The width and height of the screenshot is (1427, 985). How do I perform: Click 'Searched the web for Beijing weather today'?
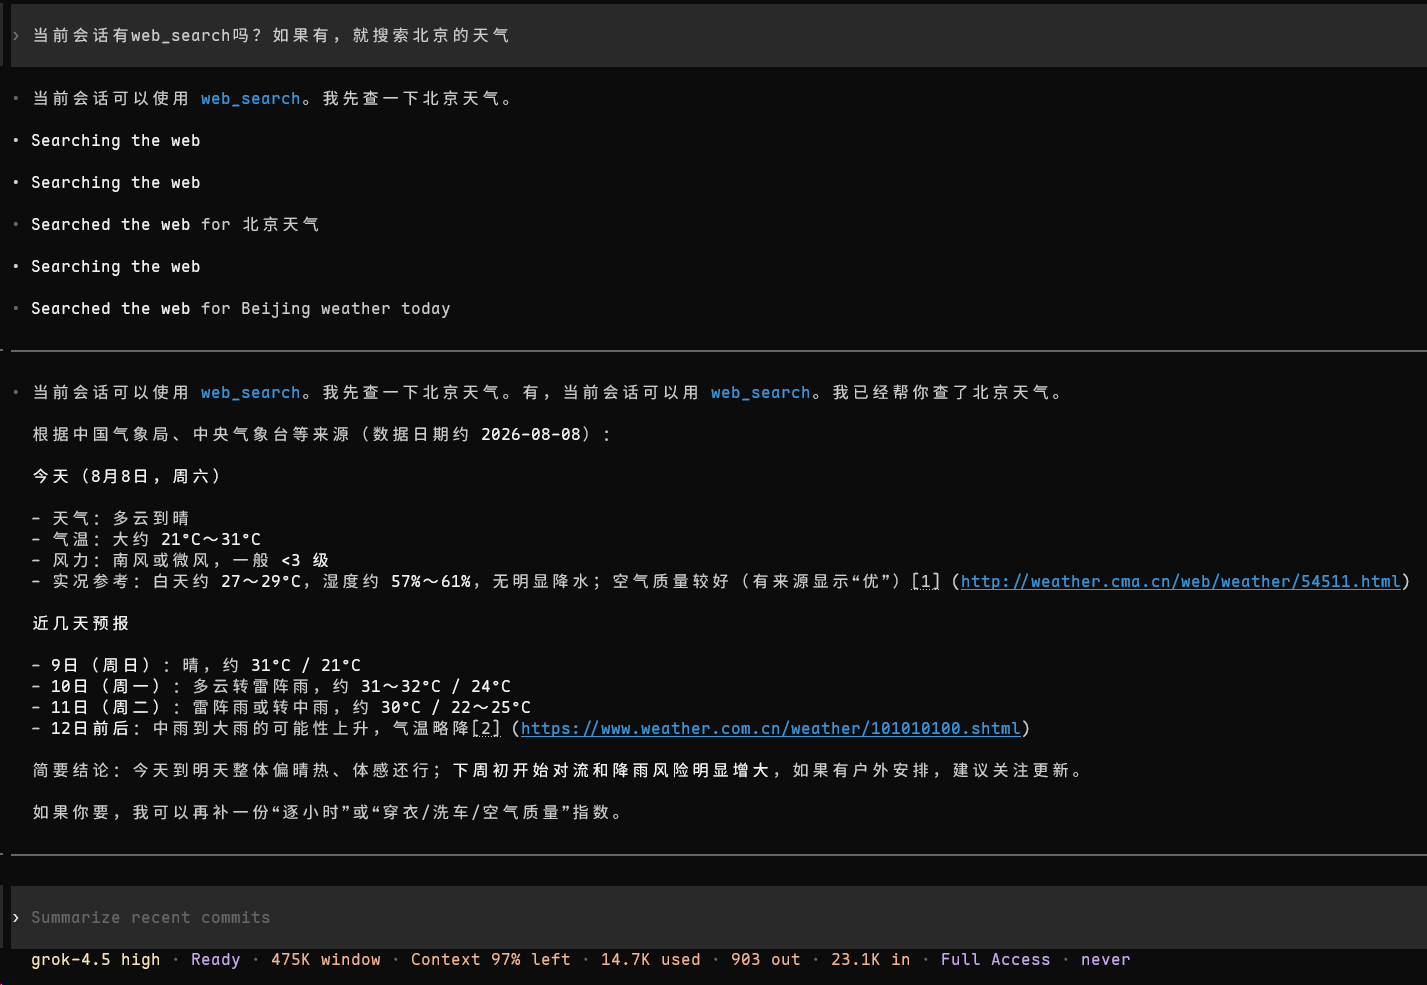(241, 309)
